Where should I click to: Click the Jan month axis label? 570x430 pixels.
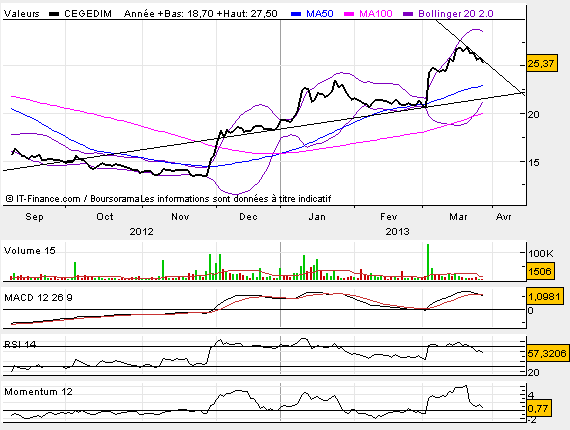pos(317,217)
